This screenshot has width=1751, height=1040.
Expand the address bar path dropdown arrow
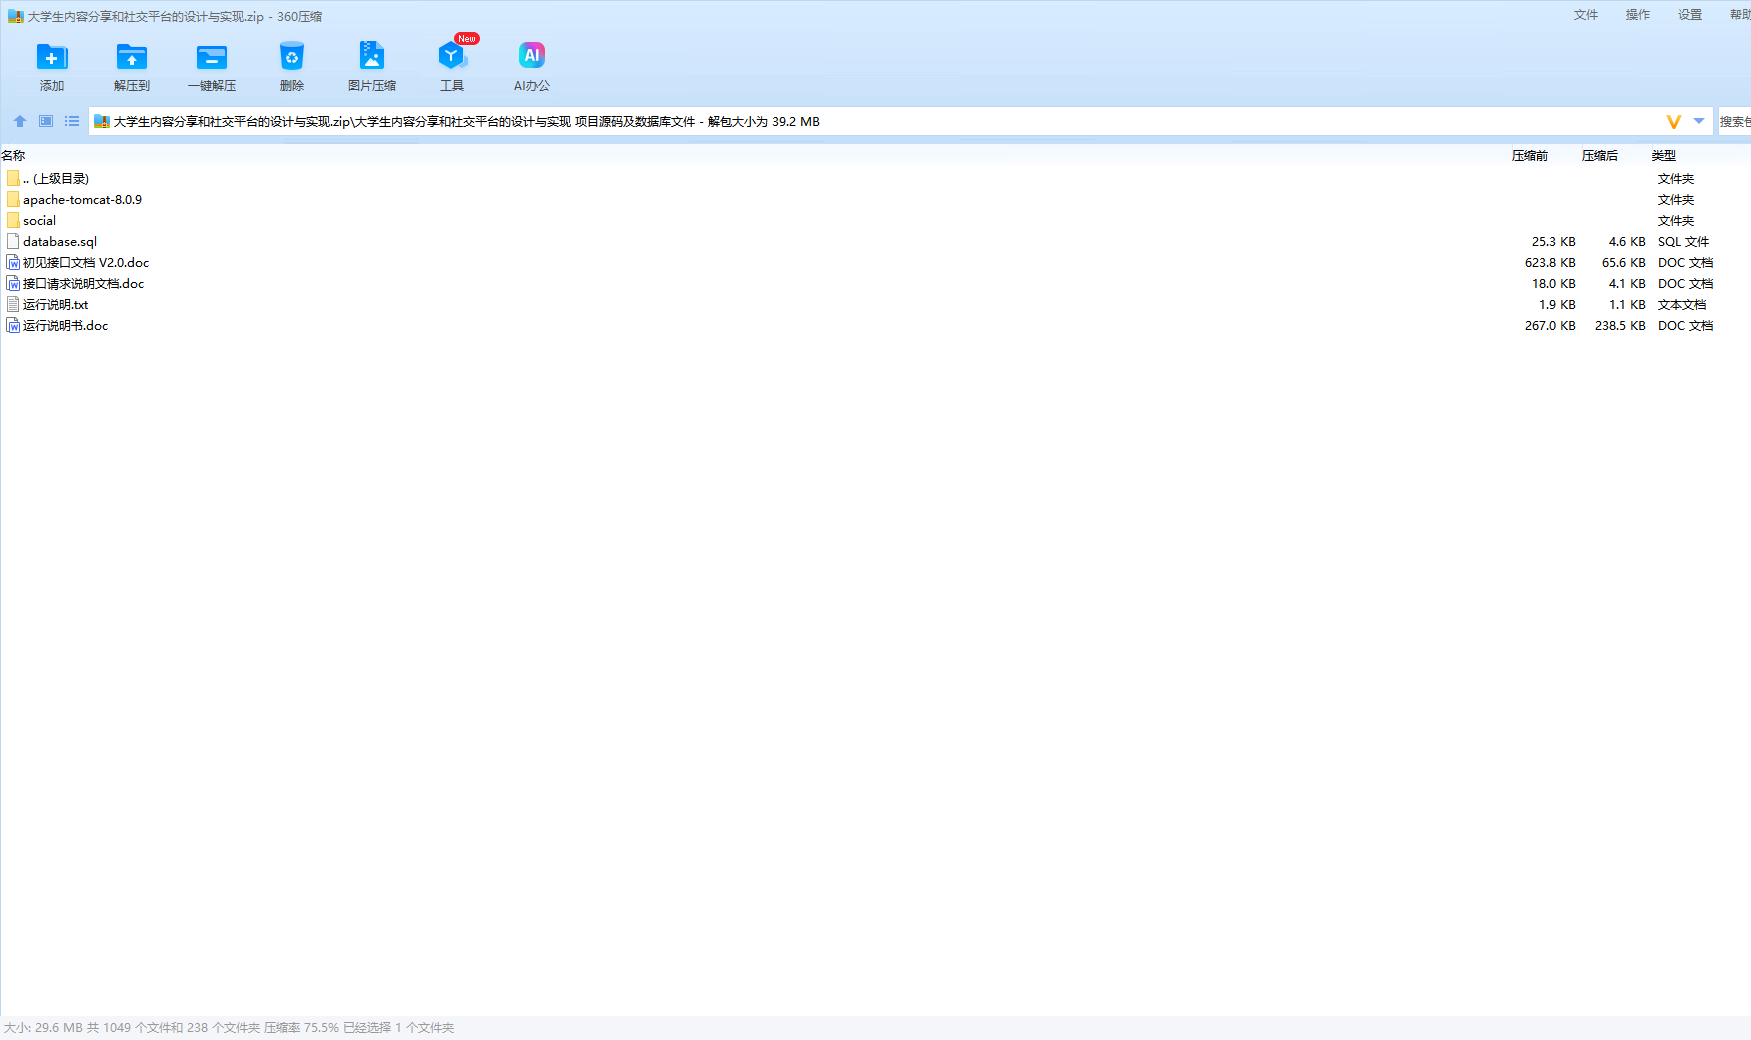1699,121
